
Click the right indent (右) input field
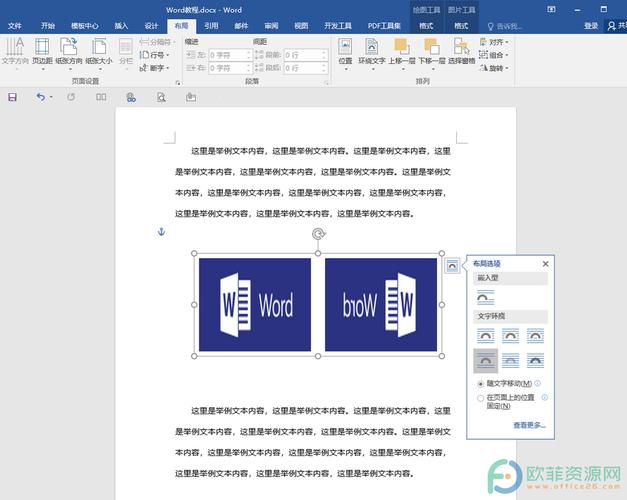[x=230, y=68]
